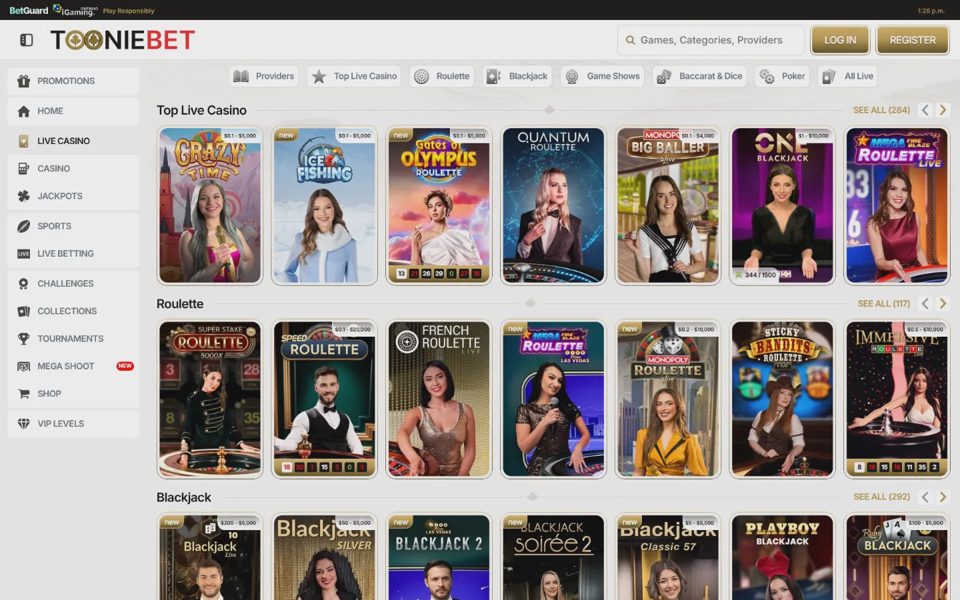Open Jackpots clover icon in sidebar
Viewport: 960px width, 600px height.
(x=23, y=196)
